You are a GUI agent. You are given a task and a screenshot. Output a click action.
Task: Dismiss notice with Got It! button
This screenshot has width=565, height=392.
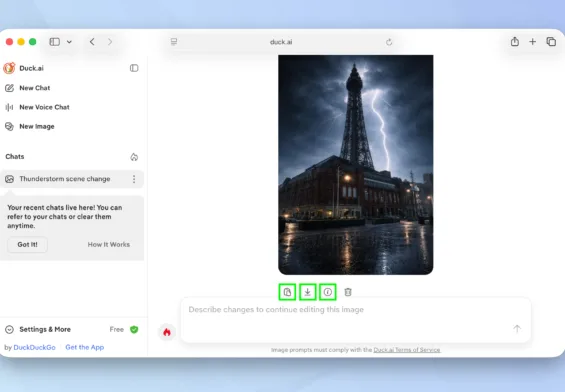coord(27,245)
